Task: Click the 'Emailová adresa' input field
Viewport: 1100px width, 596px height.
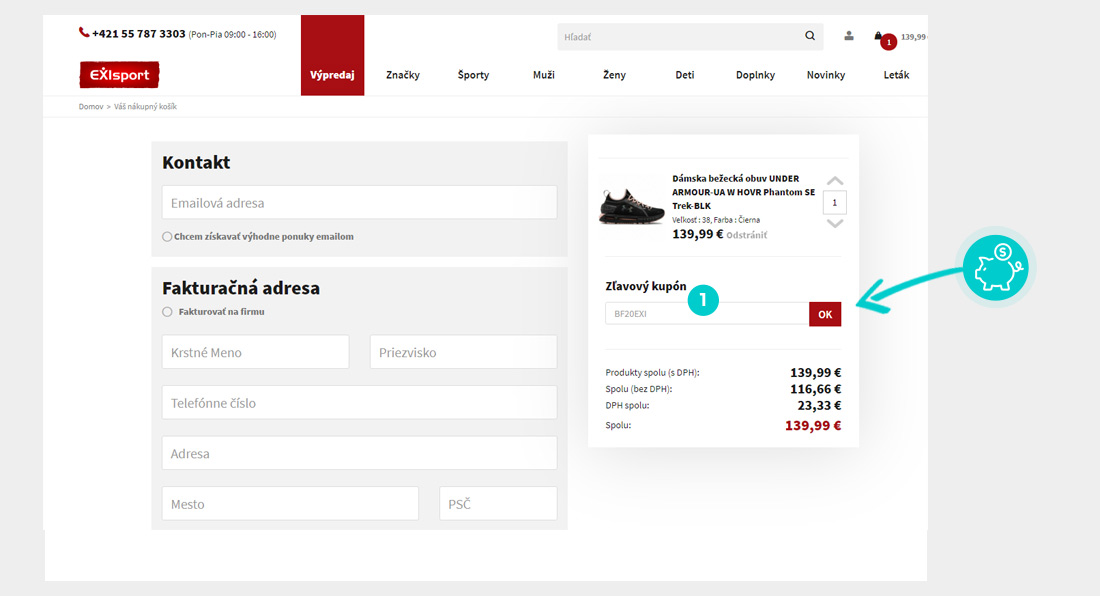Action: [x=359, y=203]
